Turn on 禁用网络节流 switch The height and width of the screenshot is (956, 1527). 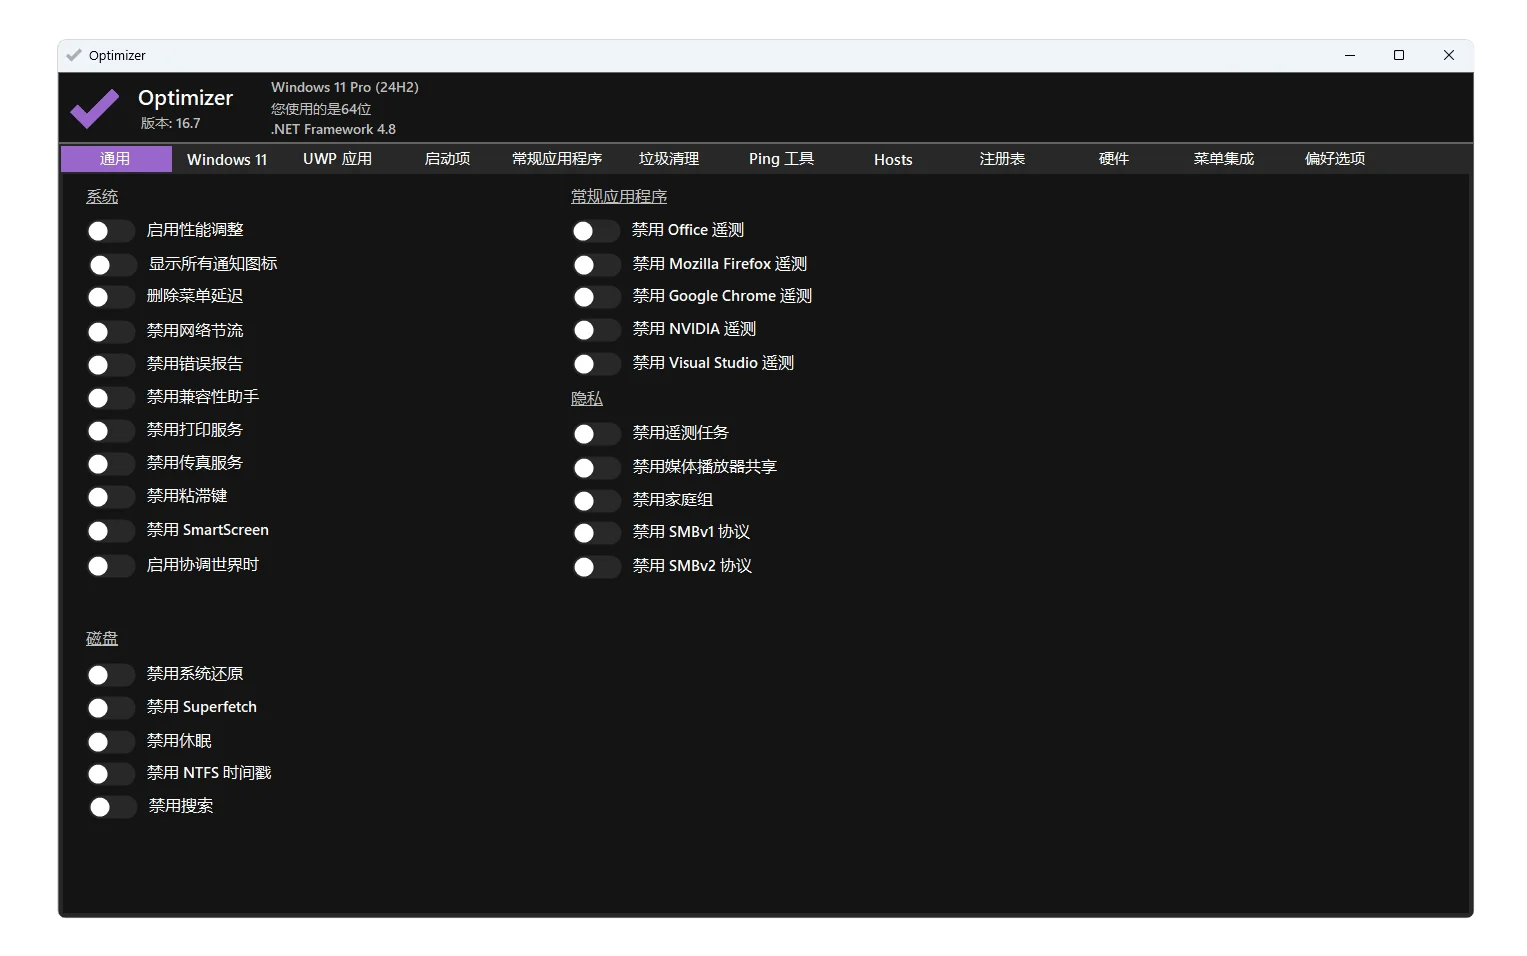tap(110, 332)
